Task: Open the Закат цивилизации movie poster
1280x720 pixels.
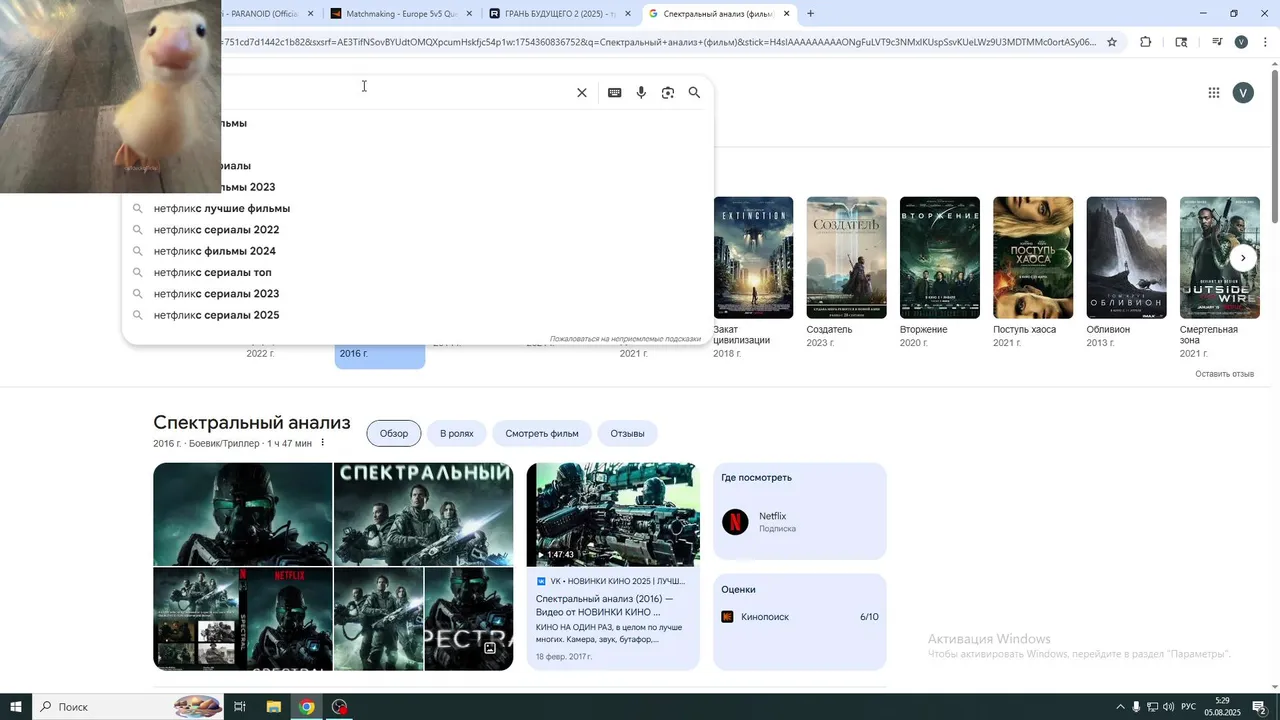Action: [x=753, y=258]
